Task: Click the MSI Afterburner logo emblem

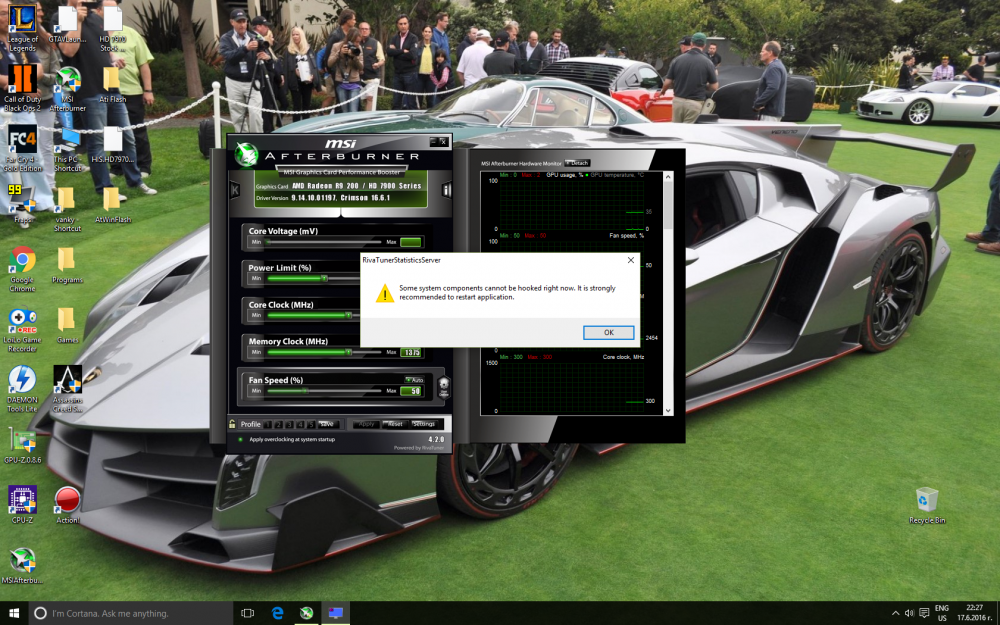Action: [x=246, y=154]
